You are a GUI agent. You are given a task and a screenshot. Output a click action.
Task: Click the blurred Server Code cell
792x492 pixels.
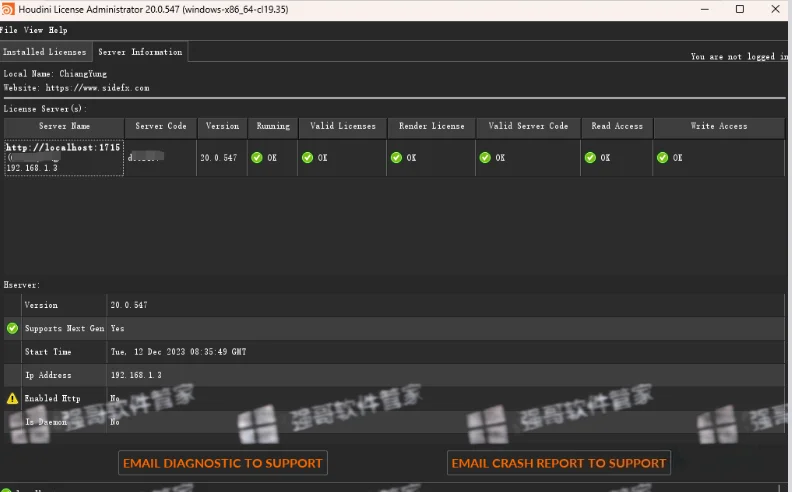click(161, 158)
